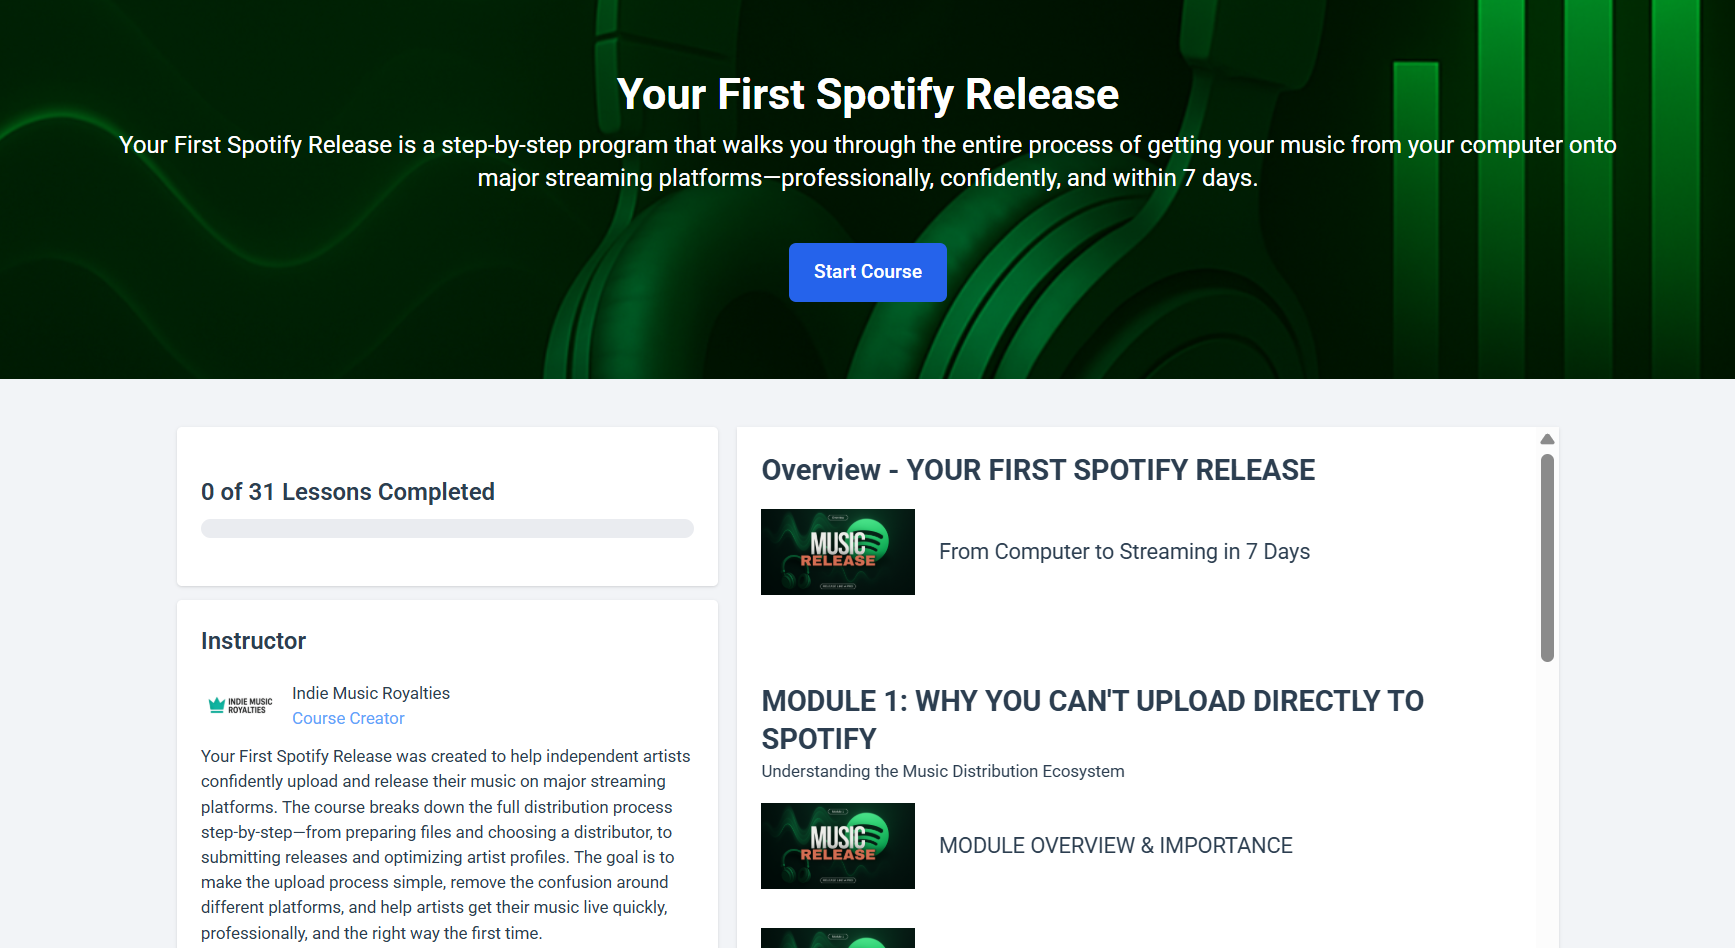
Task: Open From Computer to Streaming lesson thumbnail
Action: [838, 552]
